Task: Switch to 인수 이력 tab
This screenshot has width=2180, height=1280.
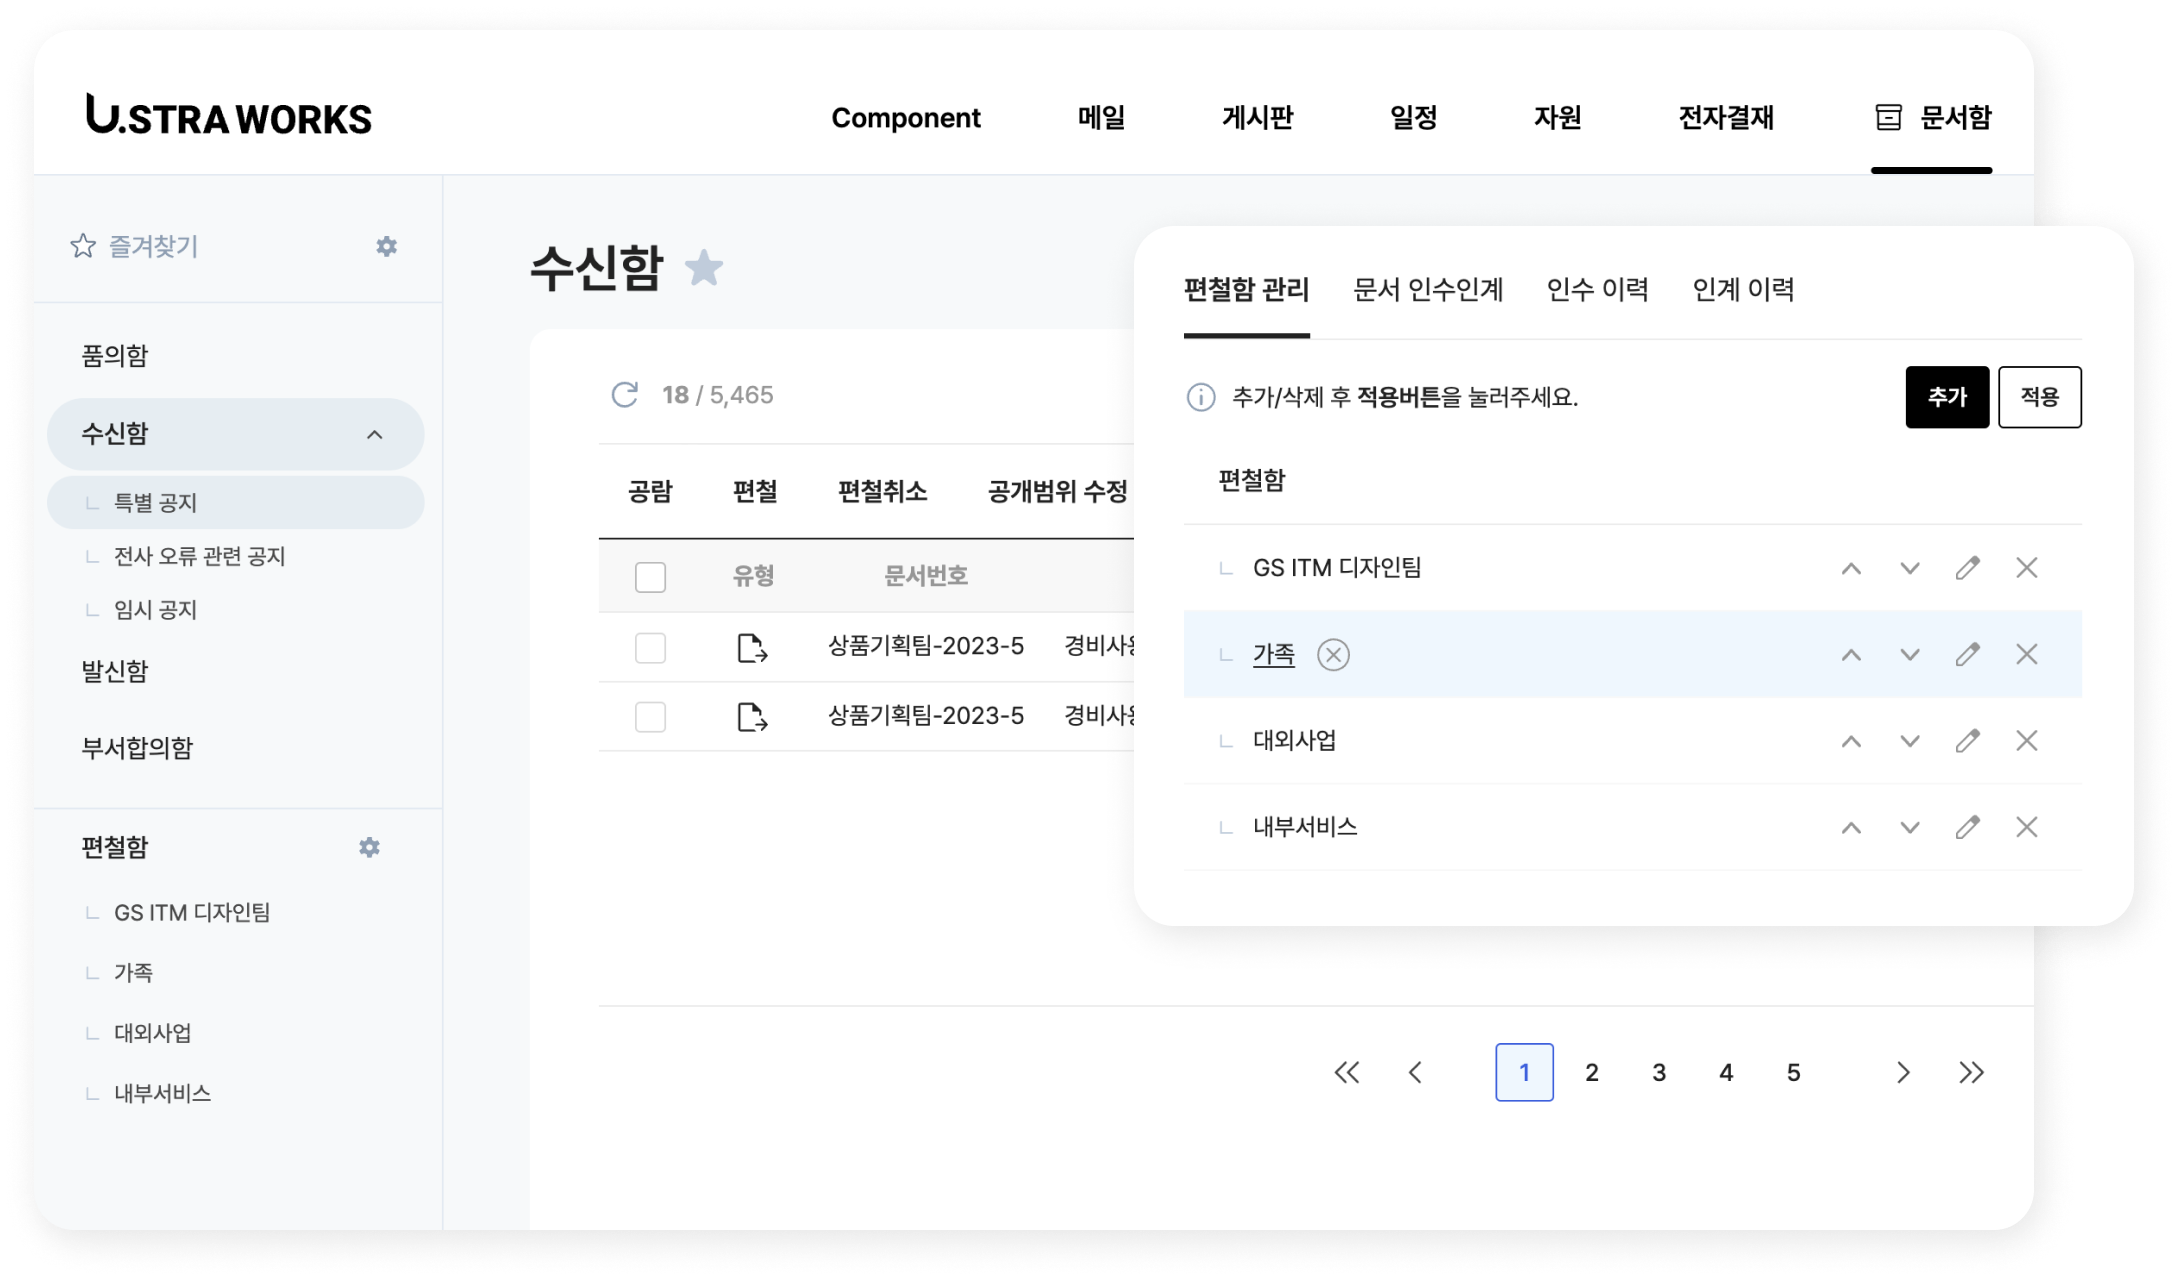Action: (1597, 289)
